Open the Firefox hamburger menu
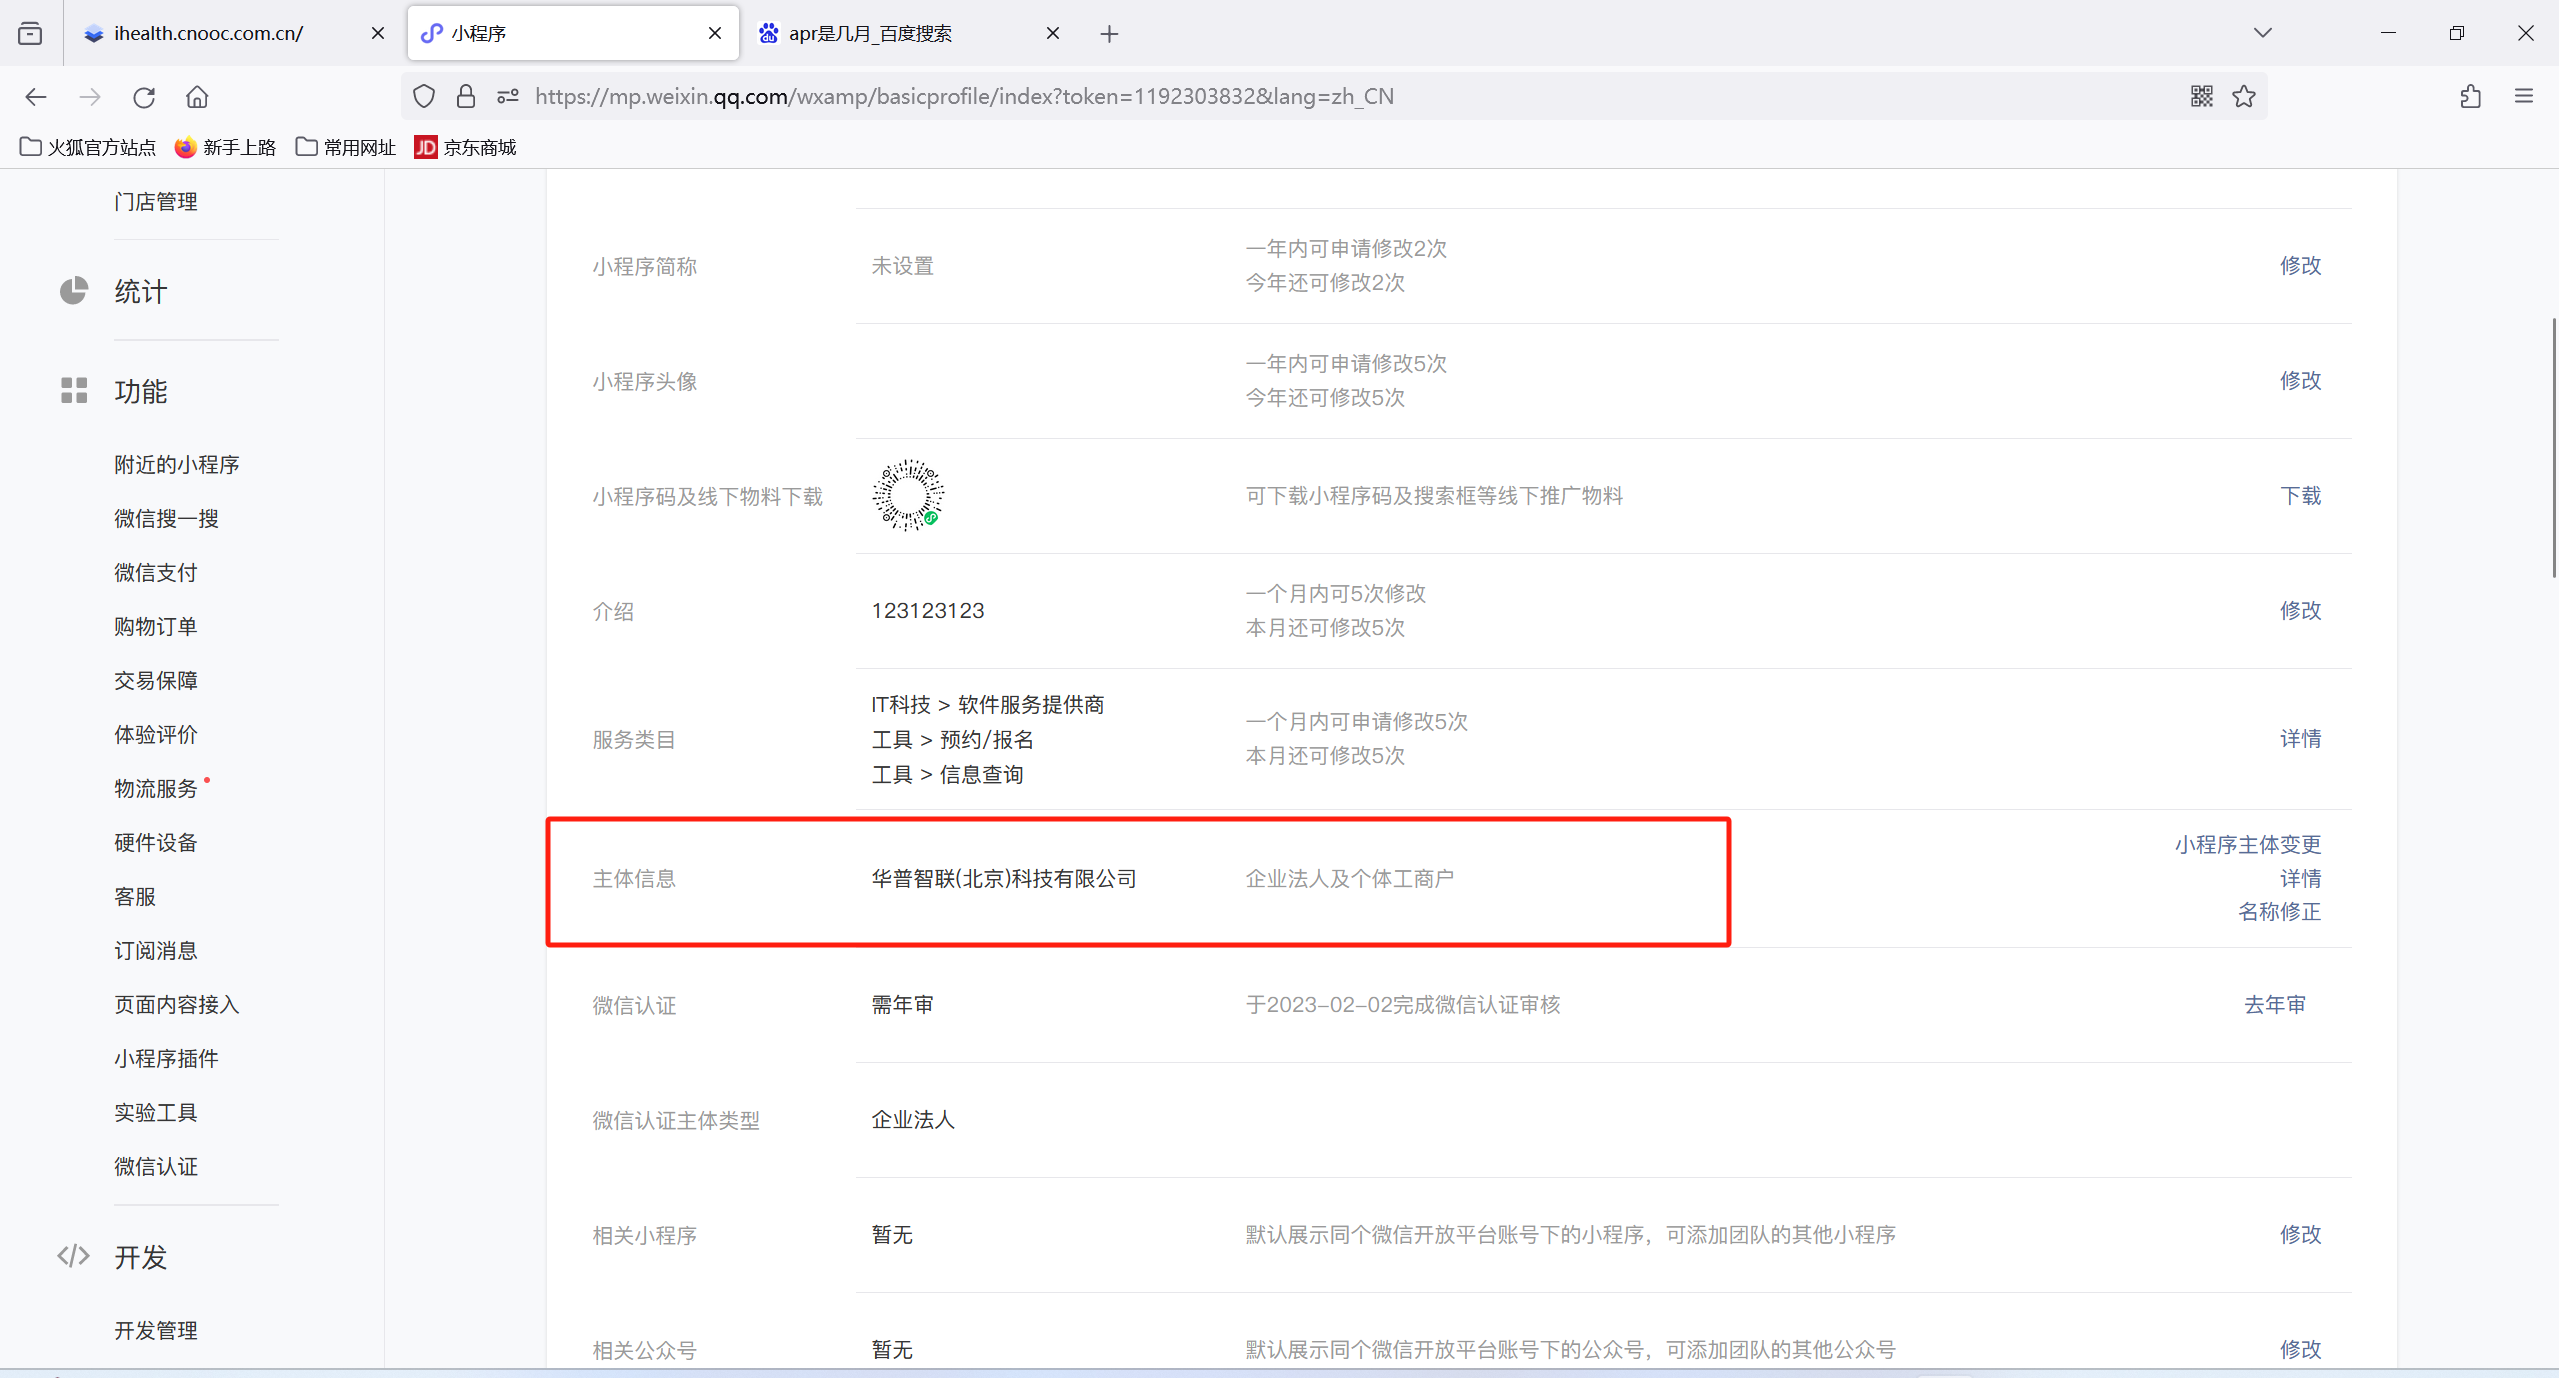This screenshot has height=1378, width=2559. (2523, 96)
